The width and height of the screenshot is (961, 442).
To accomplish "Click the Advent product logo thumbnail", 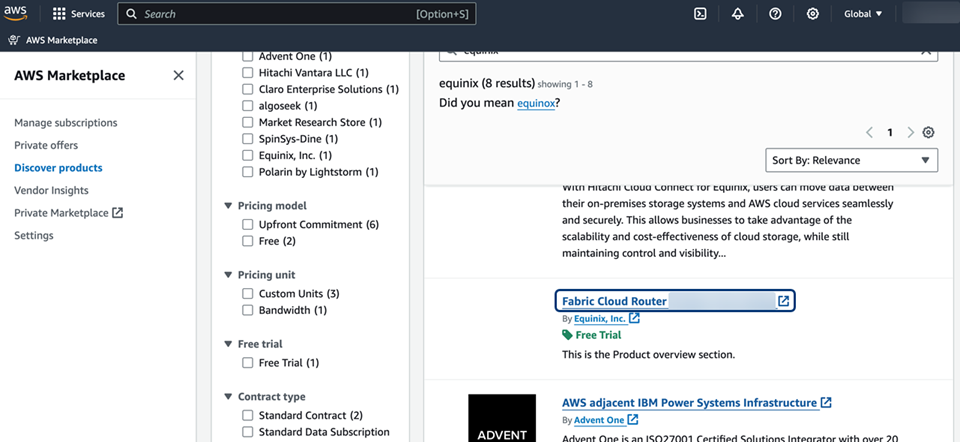I will tap(502, 418).
